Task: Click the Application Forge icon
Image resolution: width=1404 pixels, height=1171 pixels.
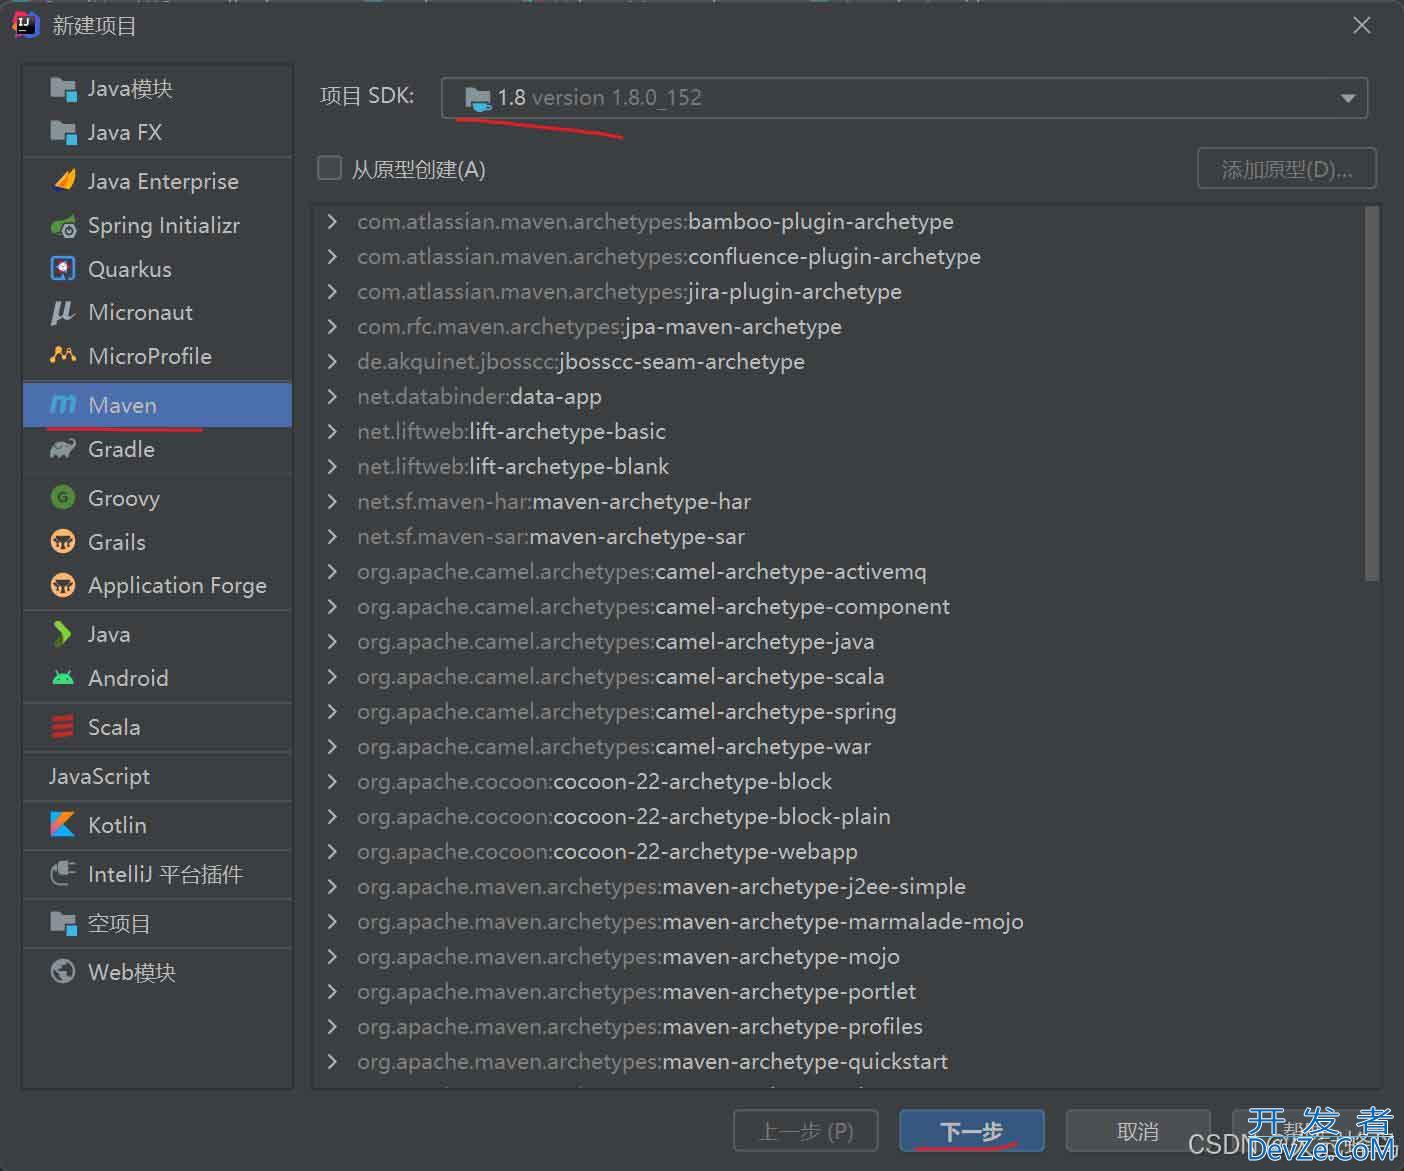Action: pyautogui.click(x=63, y=585)
